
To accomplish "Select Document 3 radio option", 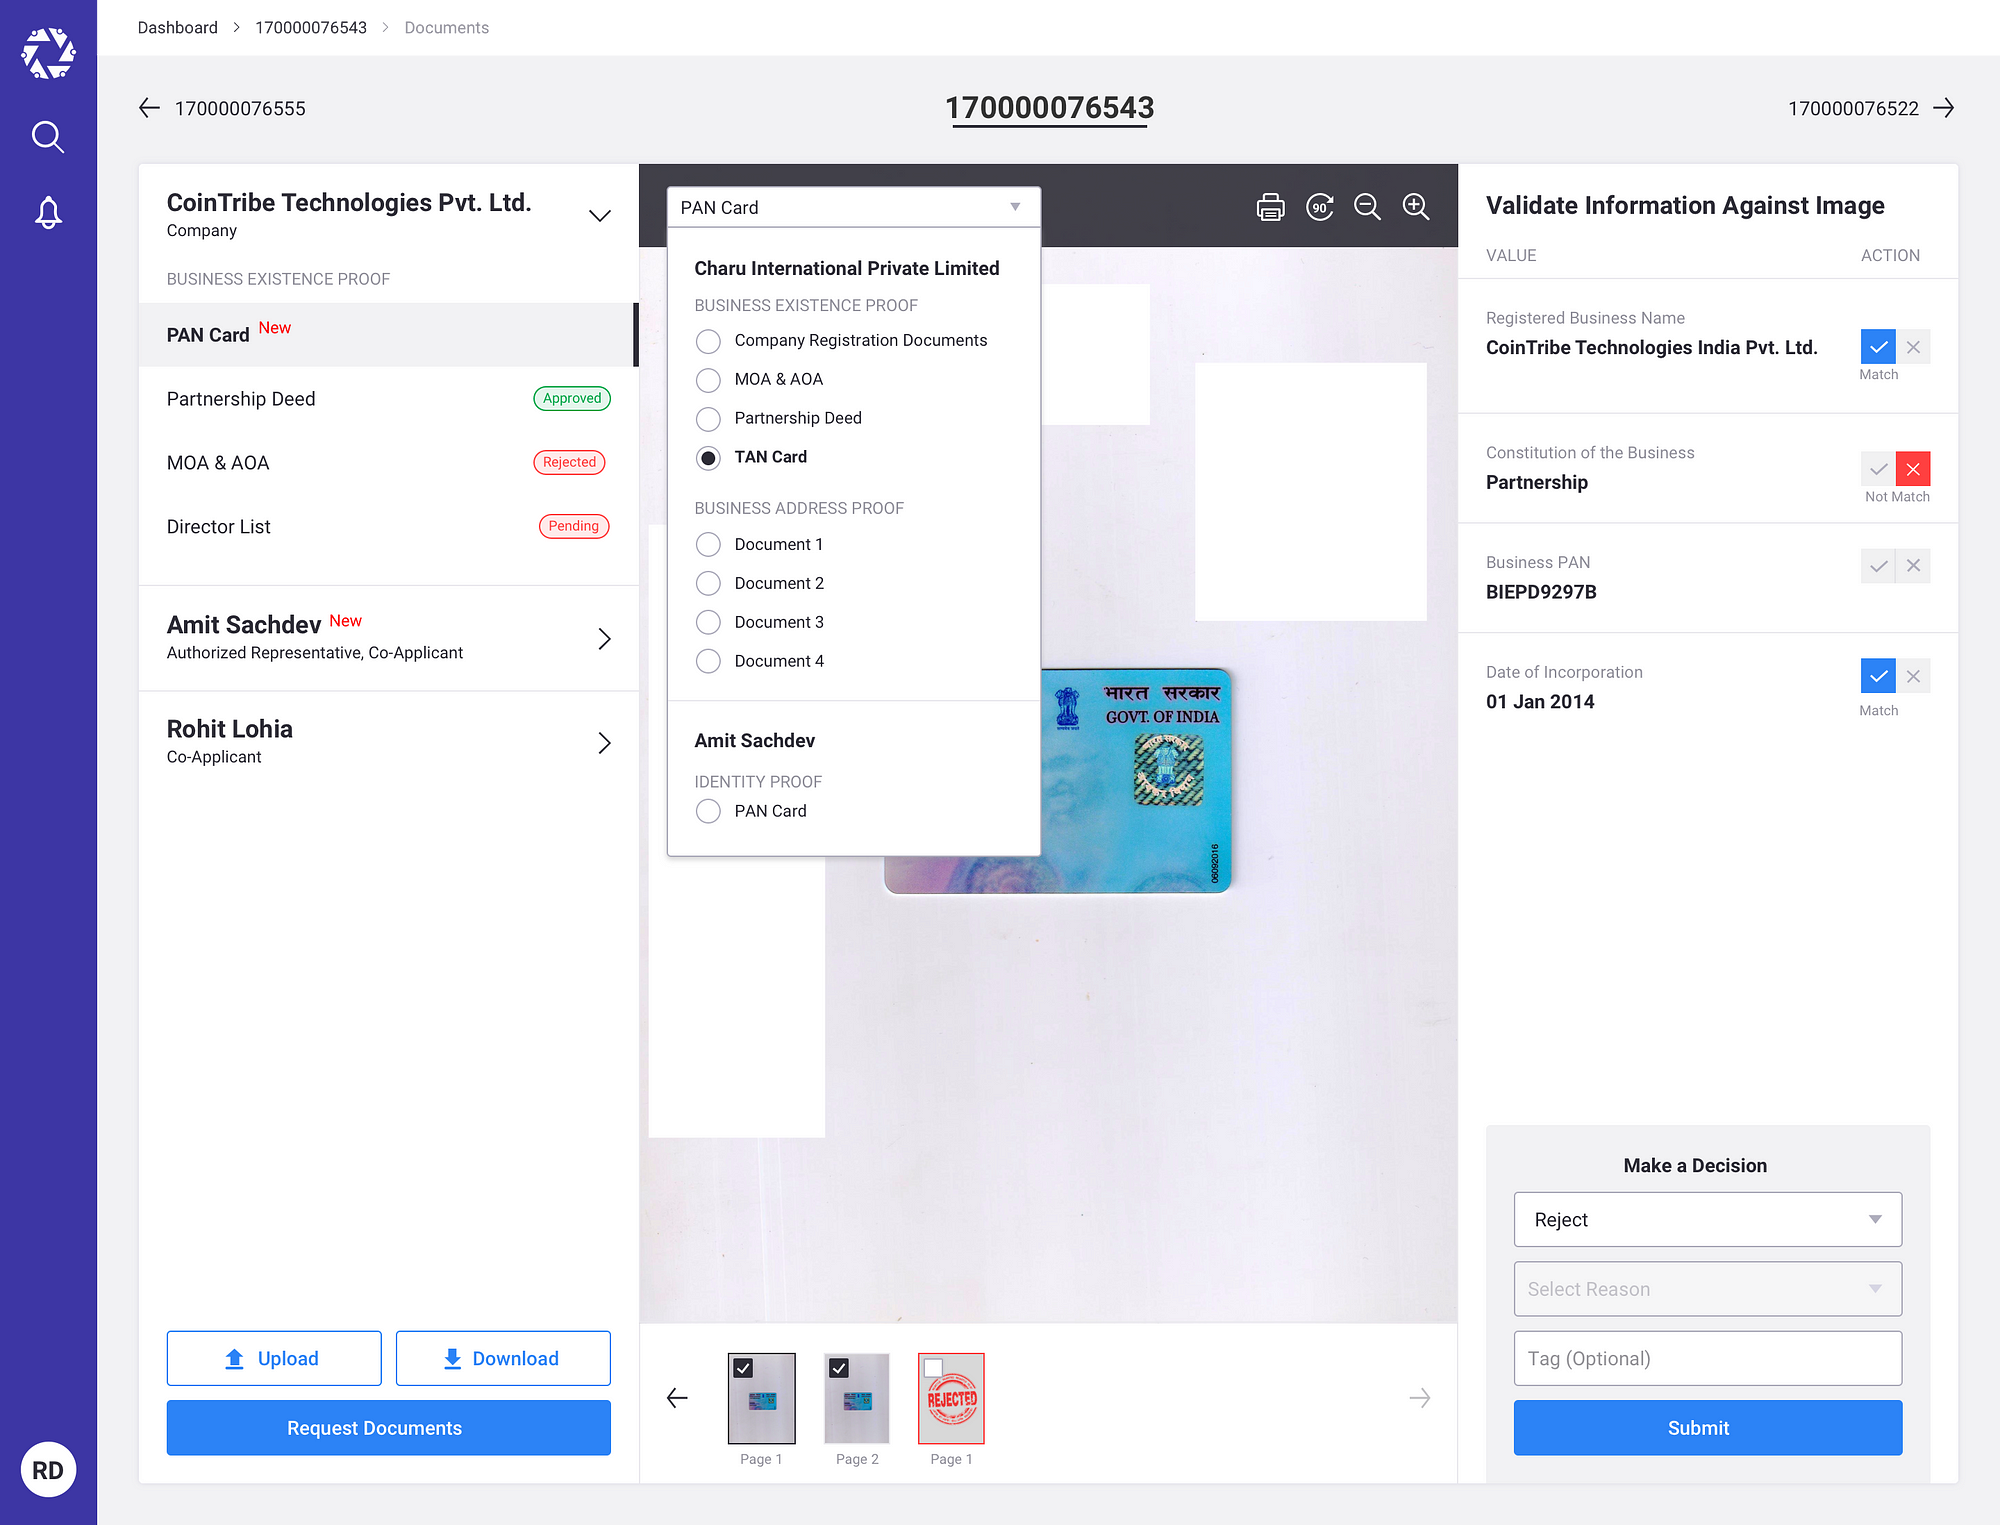I will 708,622.
